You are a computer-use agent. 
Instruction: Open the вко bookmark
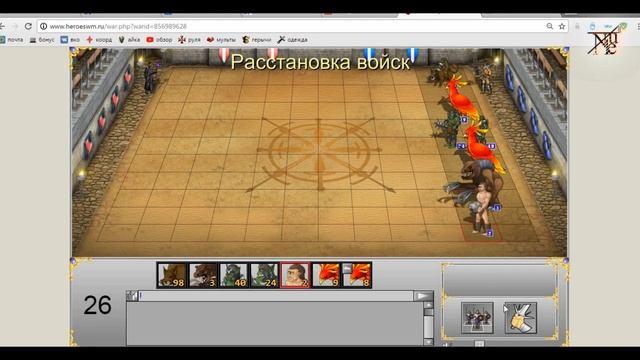click(70, 40)
